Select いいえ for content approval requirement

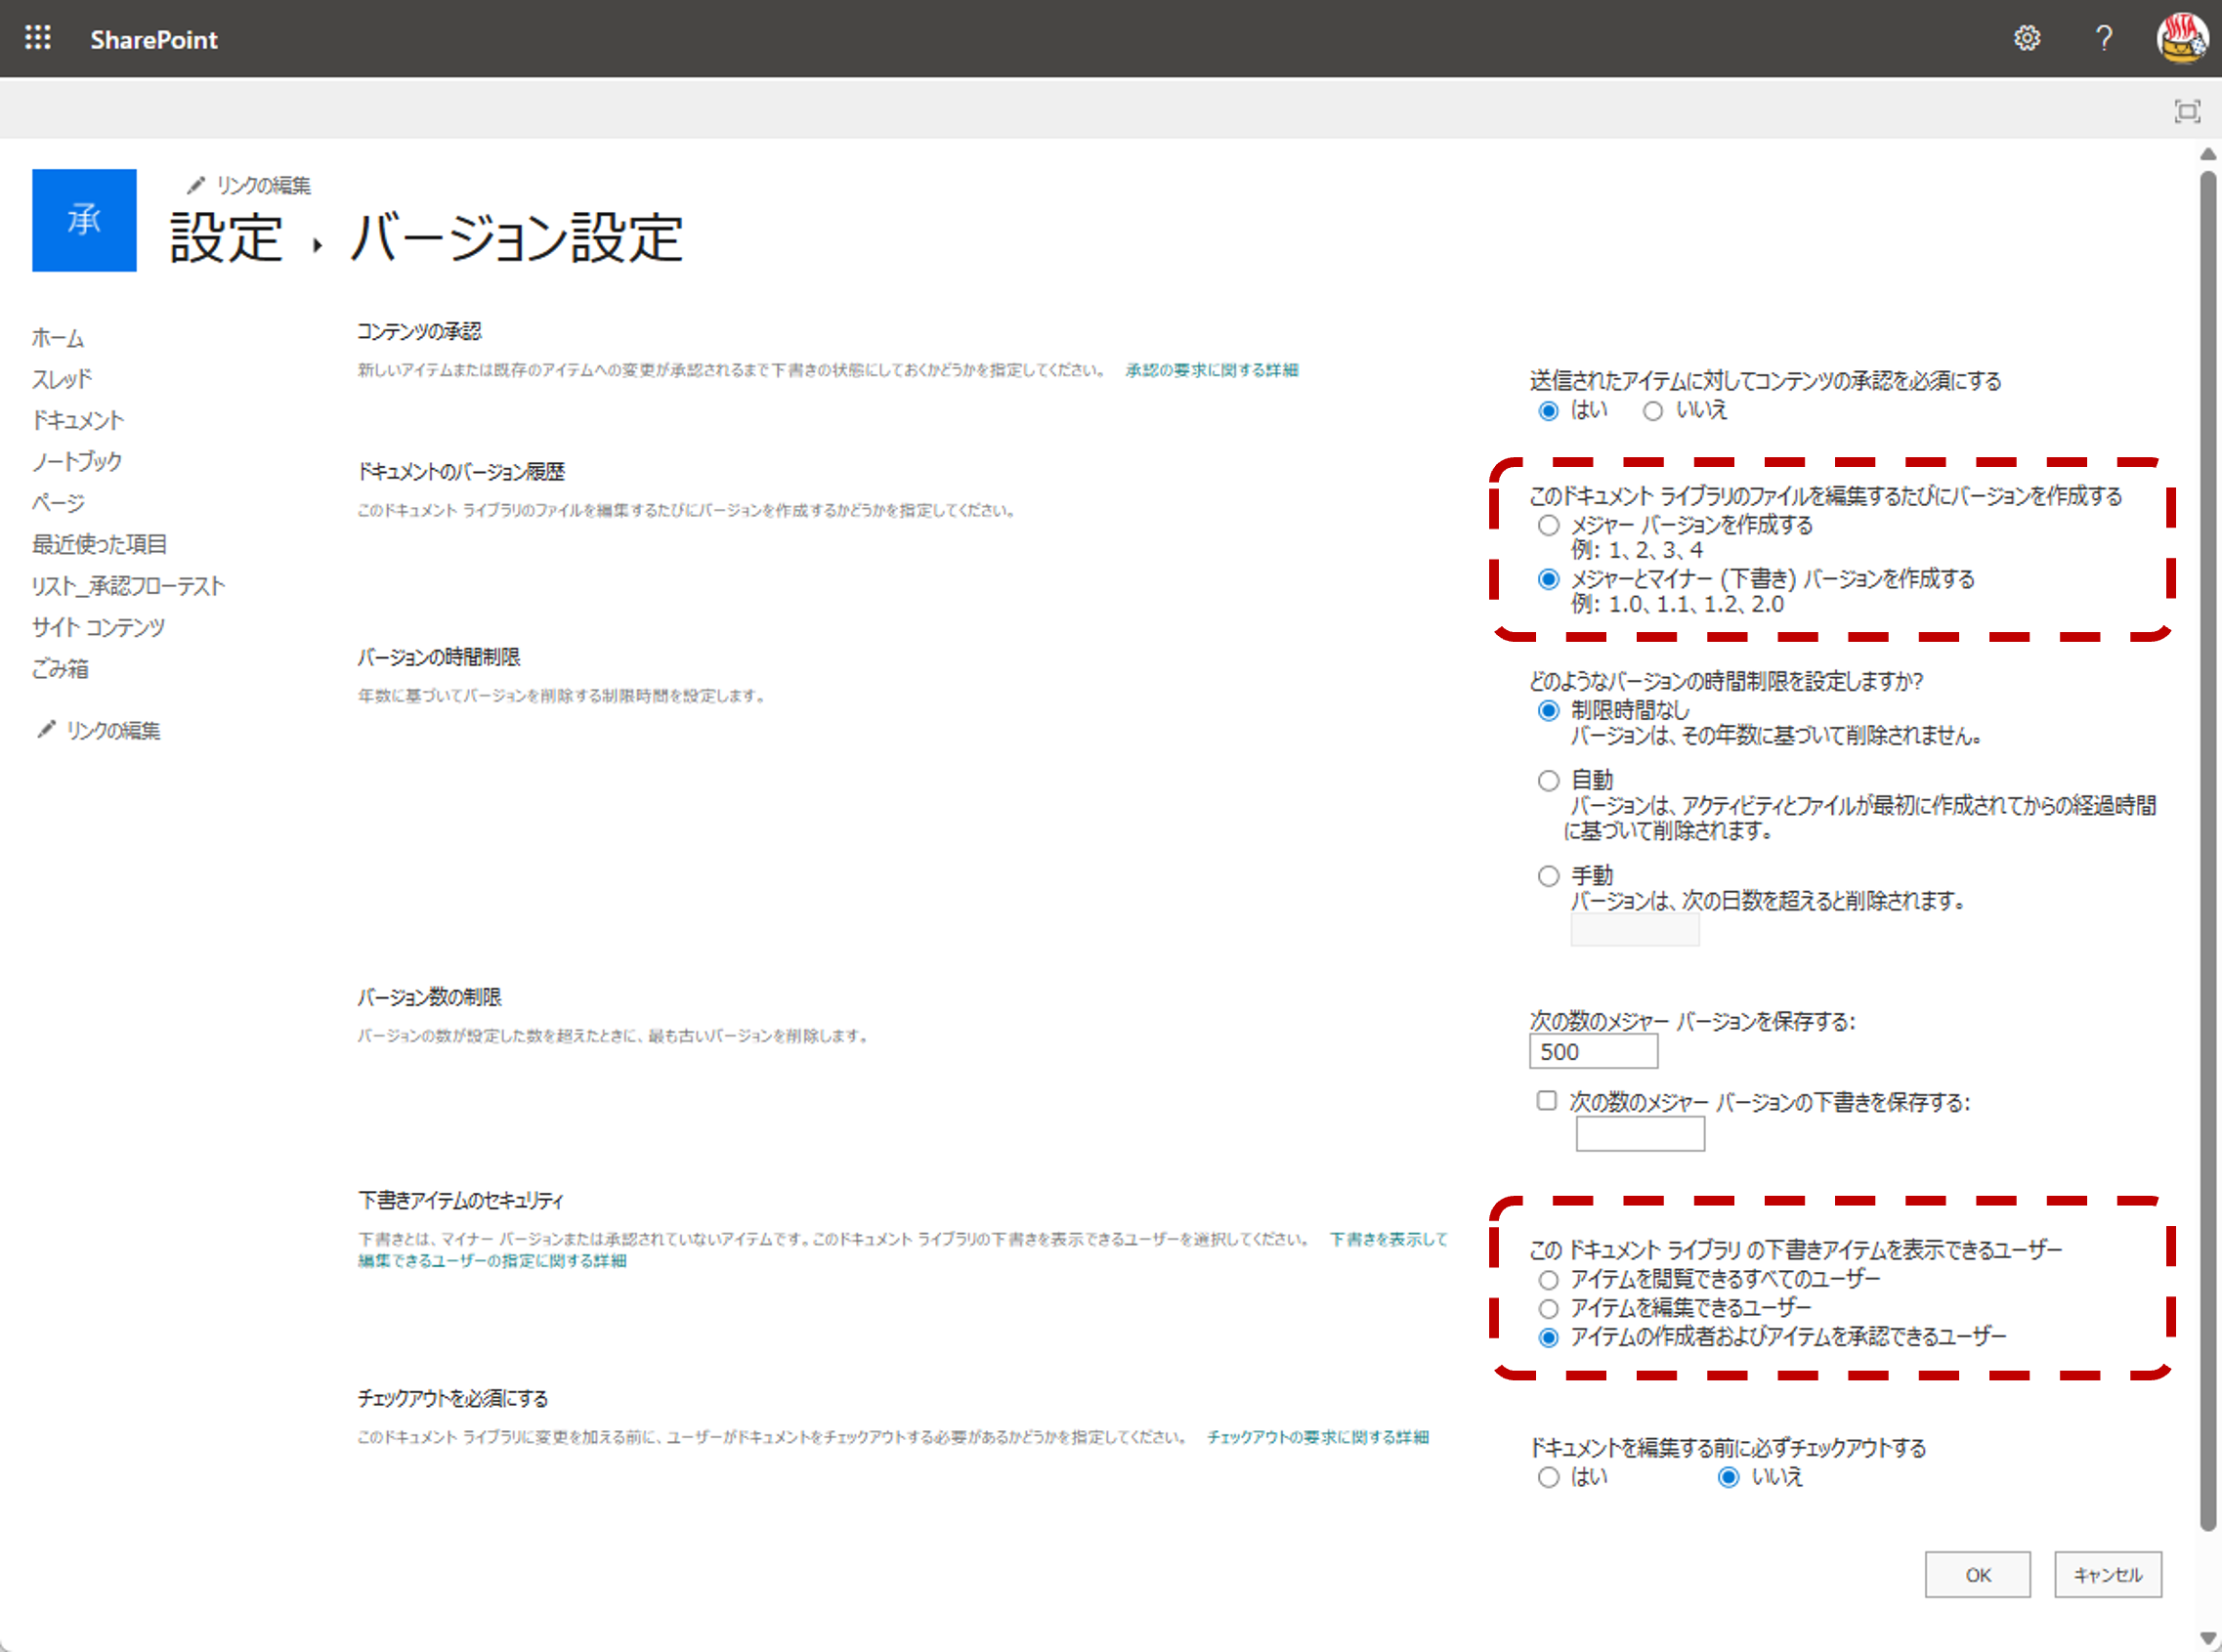tap(1653, 411)
